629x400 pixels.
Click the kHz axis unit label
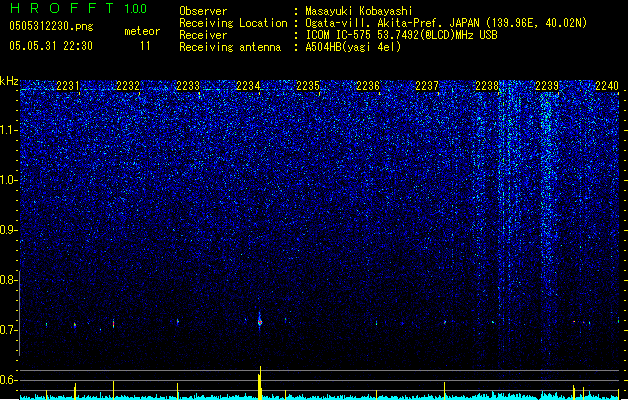tap(9, 81)
